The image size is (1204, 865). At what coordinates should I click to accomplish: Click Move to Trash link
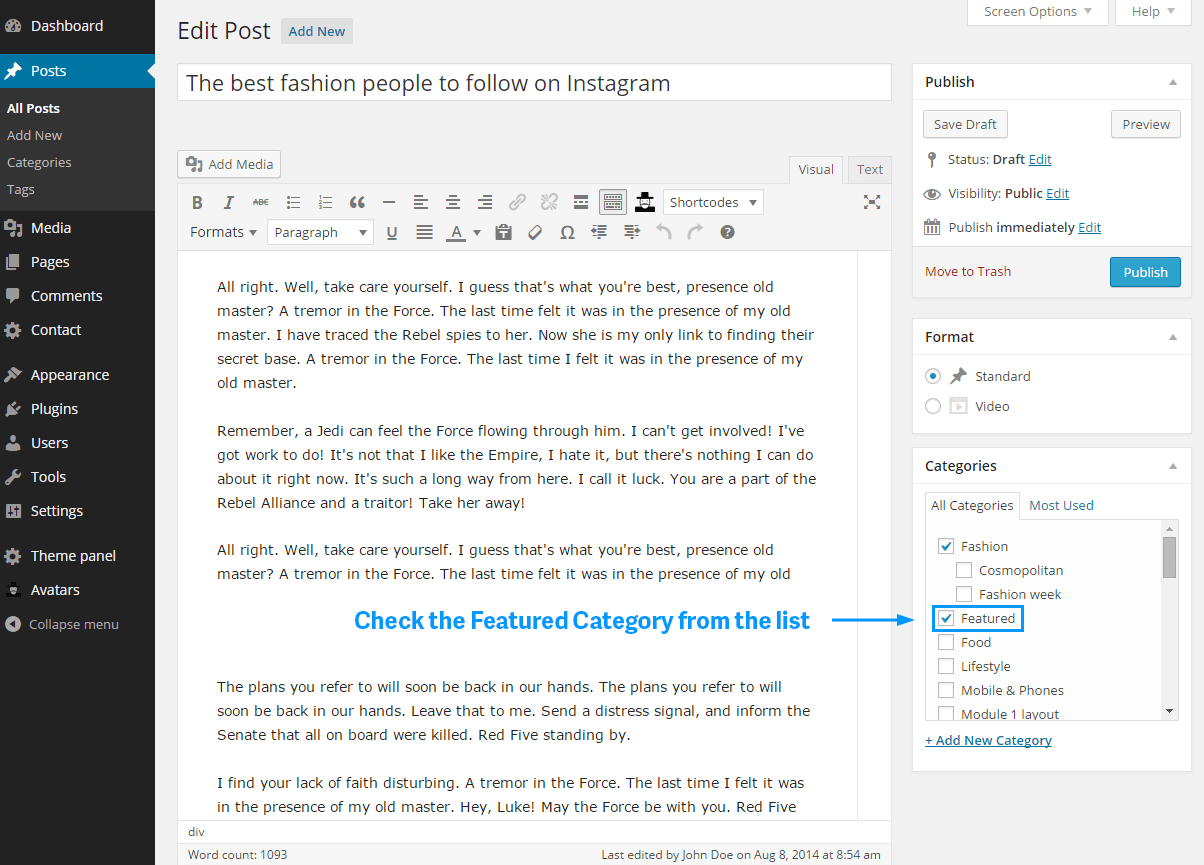(968, 271)
